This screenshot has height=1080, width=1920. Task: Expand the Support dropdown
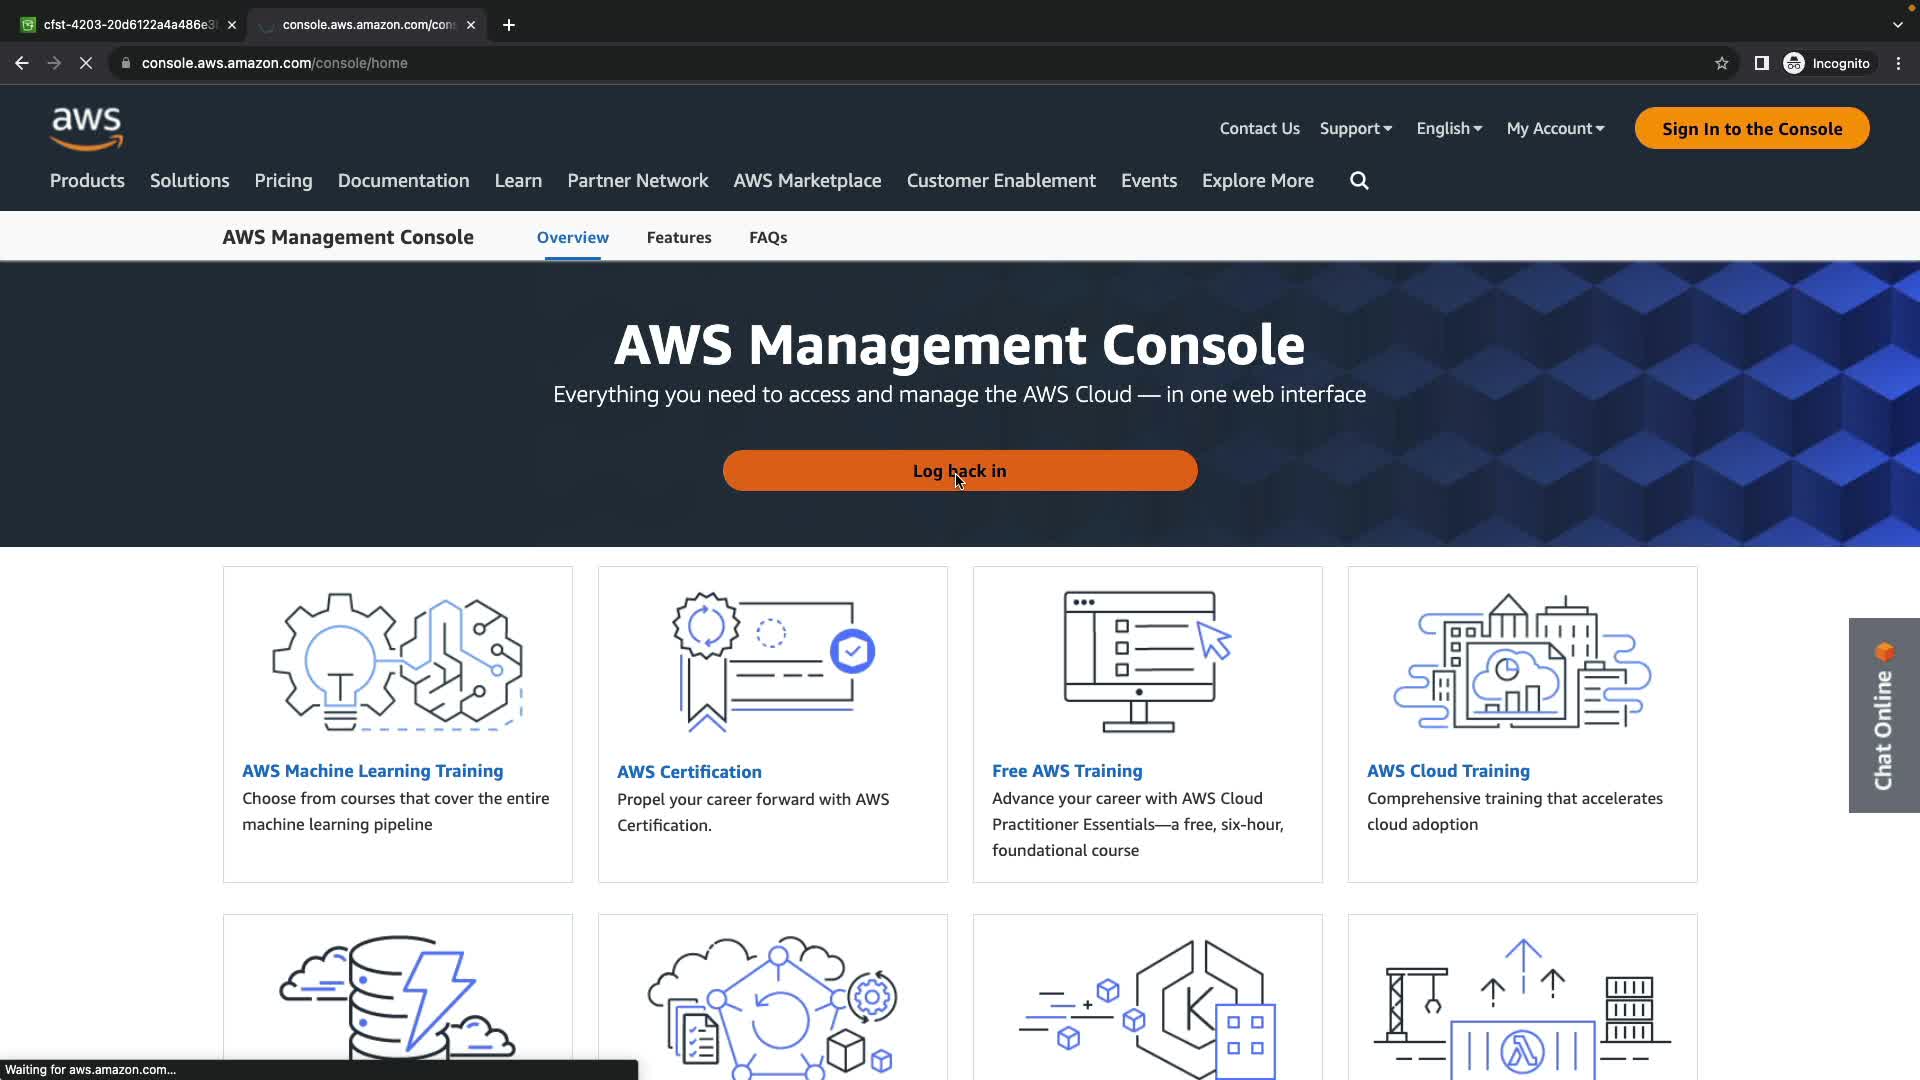pyautogui.click(x=1355, y=128)
